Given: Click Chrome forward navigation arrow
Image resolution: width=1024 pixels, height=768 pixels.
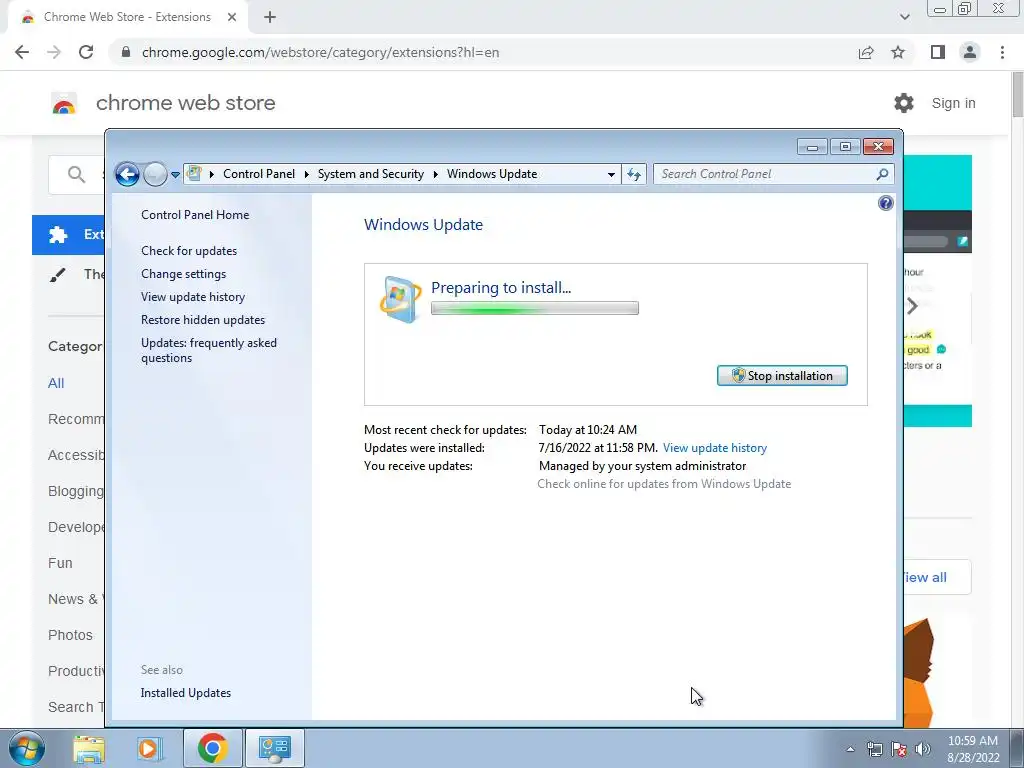Looking at the screenshot, I should [x=54, y=52].
